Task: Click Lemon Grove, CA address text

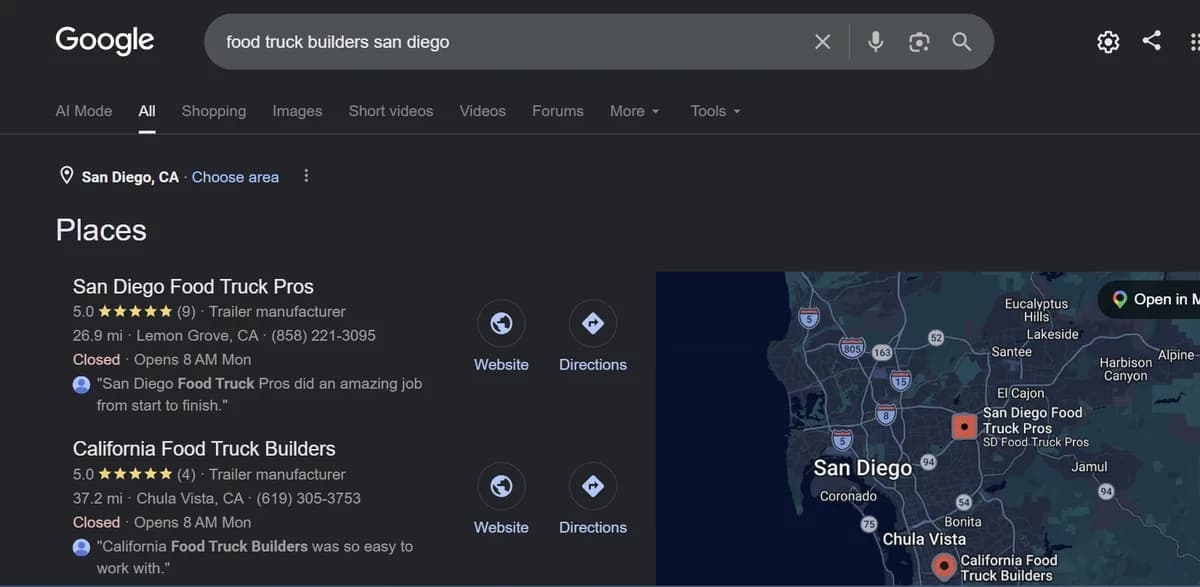Action: coord(197,336)
